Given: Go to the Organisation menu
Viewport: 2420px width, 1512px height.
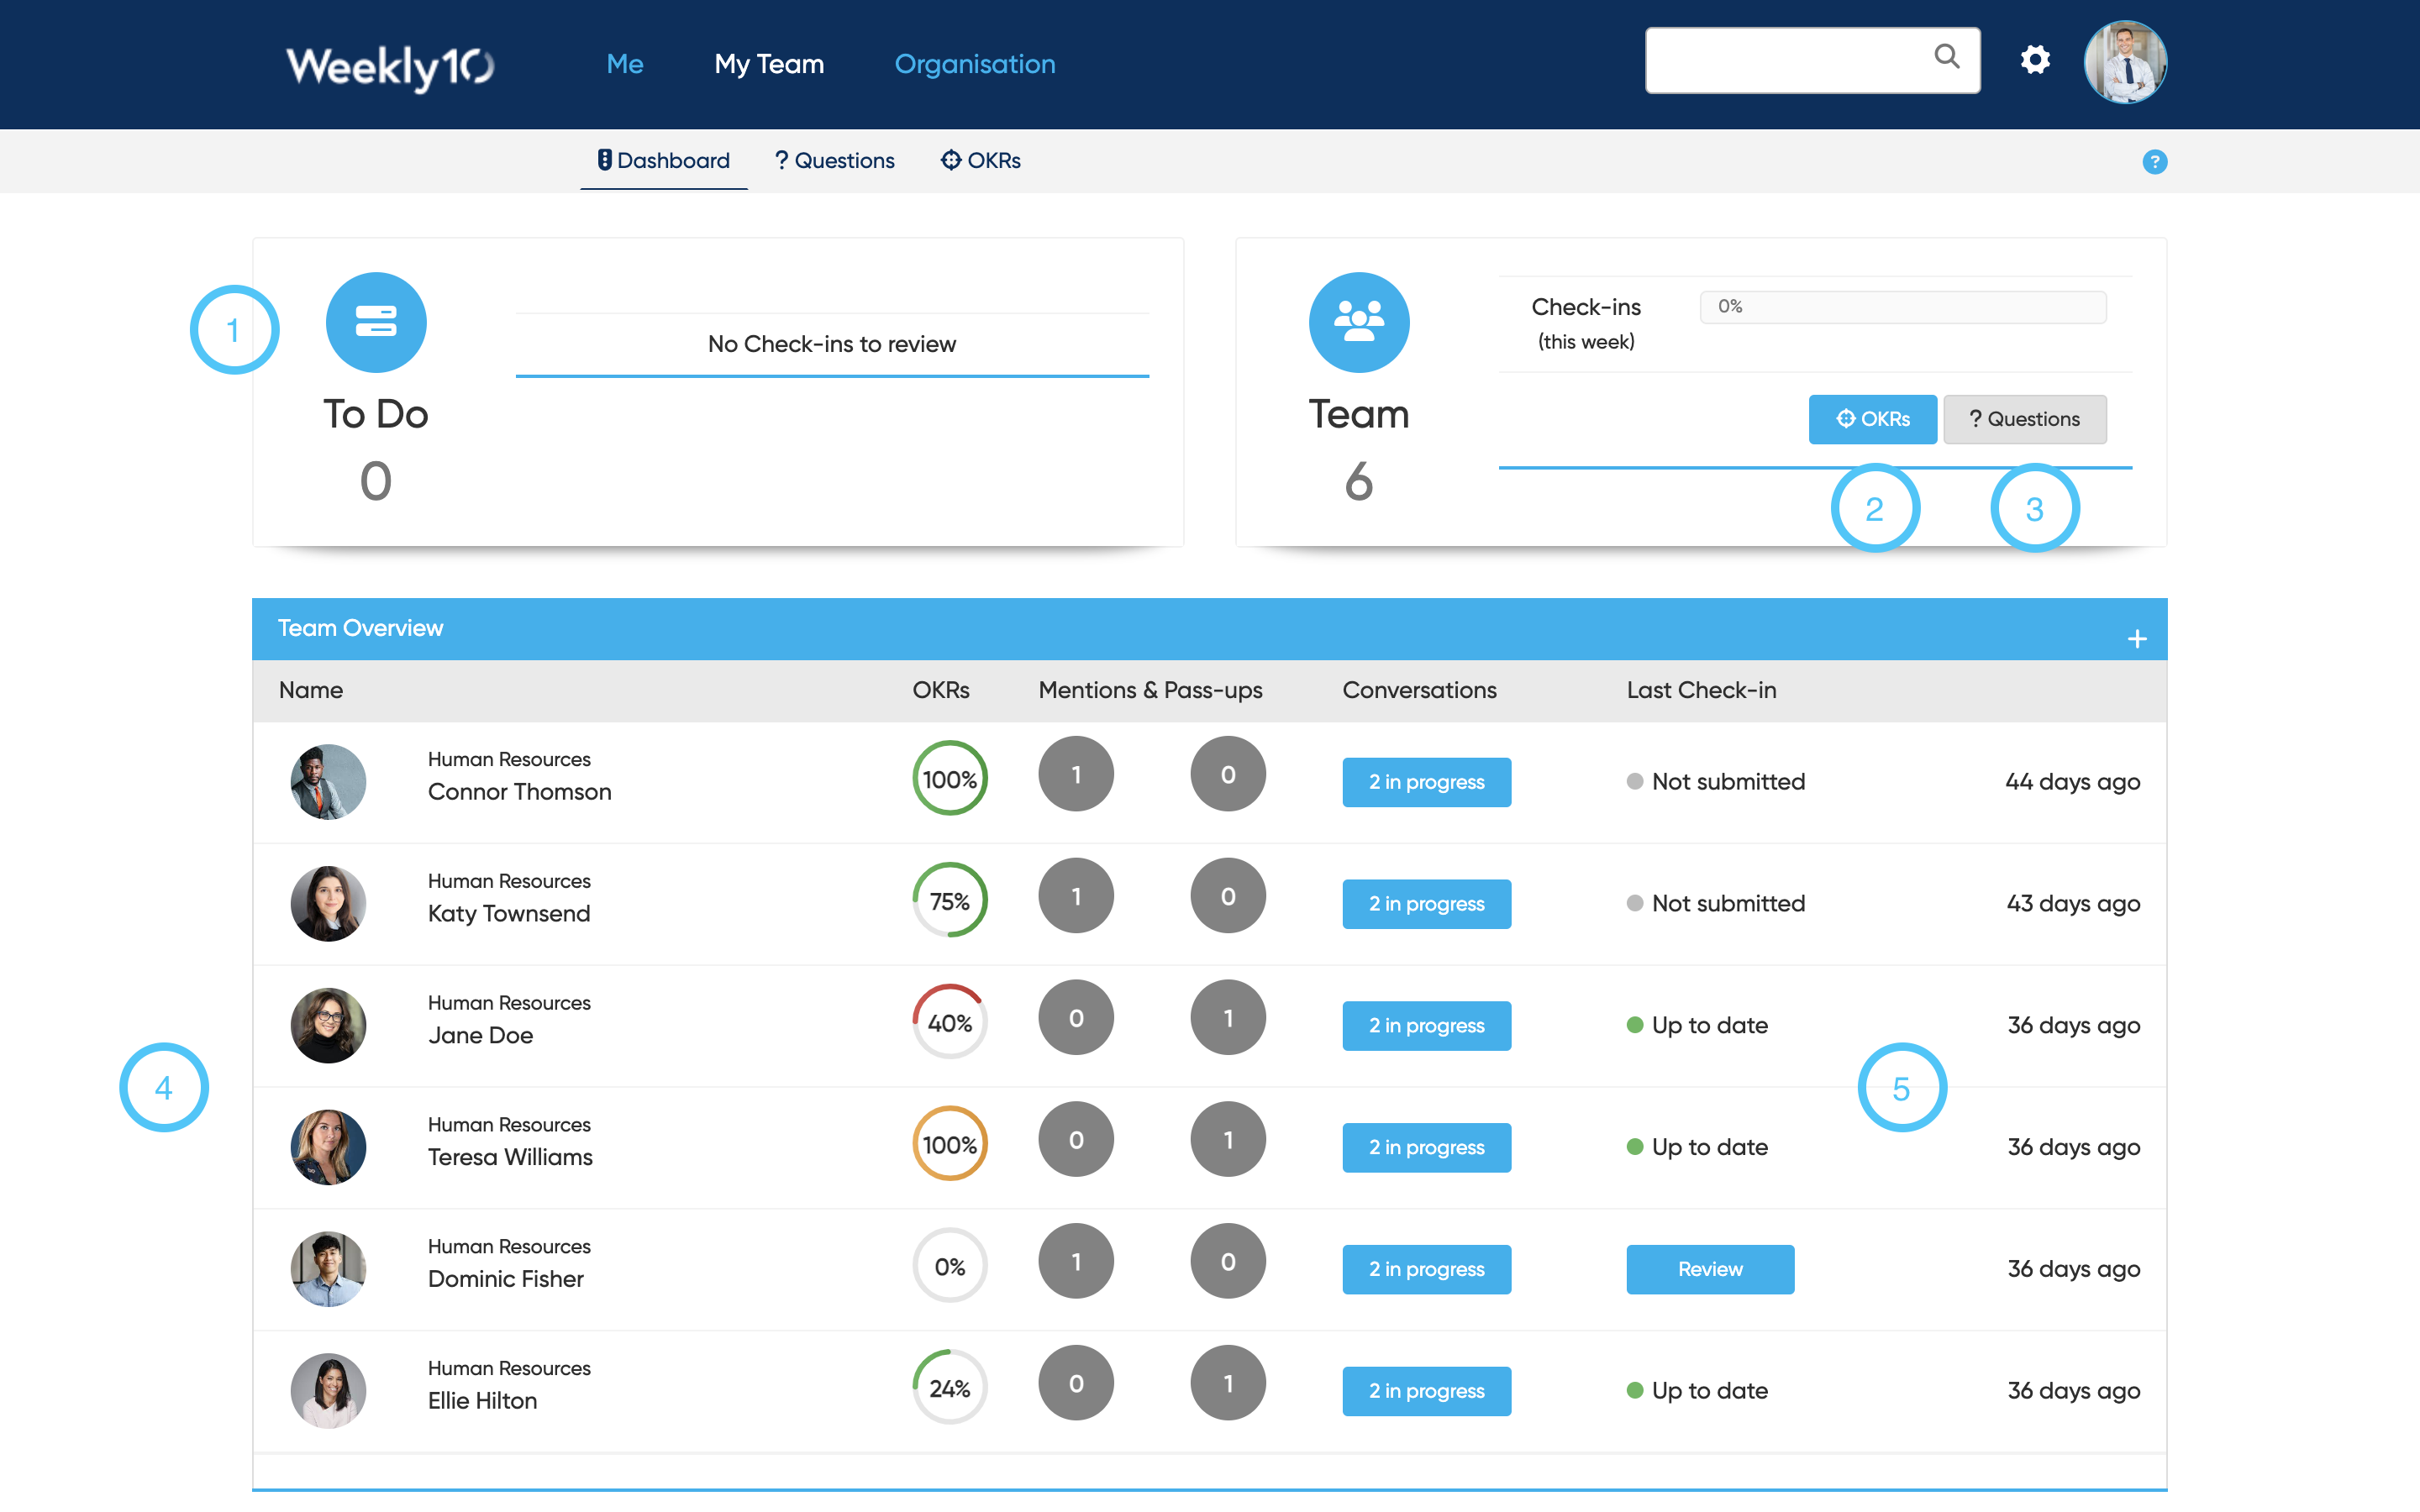Looking at the screenshot, I should [x=974, y=64].
